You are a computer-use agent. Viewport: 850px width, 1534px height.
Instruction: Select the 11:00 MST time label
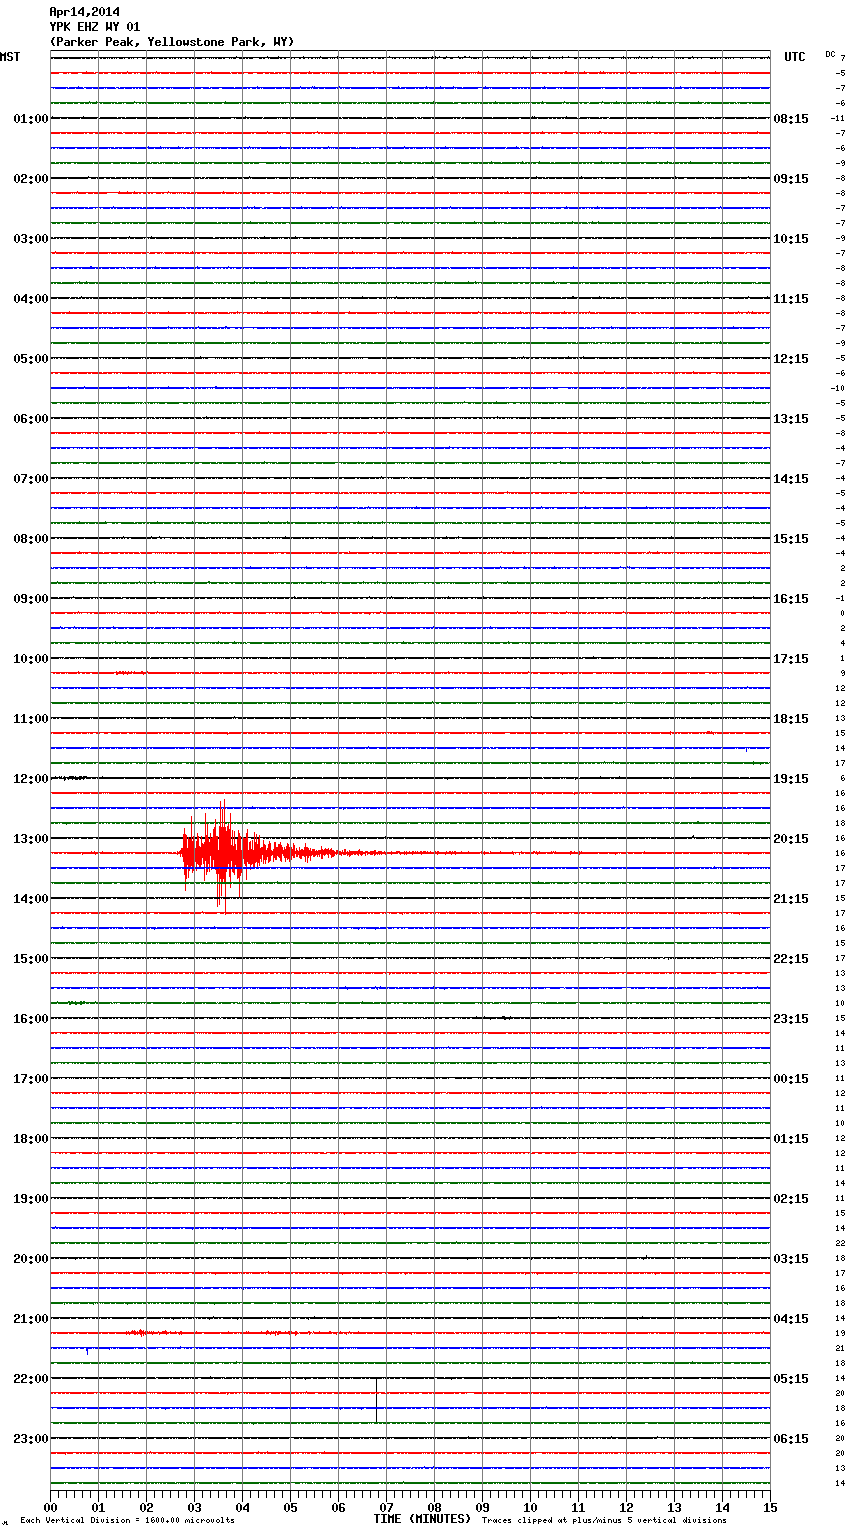click(30, 719)
